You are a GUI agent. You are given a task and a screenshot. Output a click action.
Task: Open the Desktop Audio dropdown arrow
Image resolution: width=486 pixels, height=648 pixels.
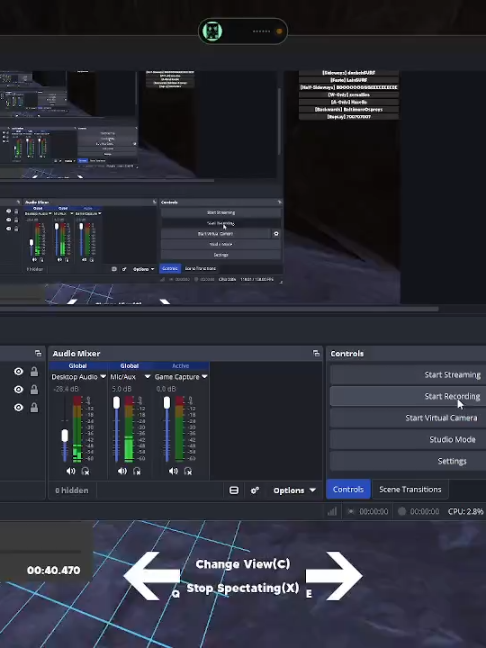point(103,376)
